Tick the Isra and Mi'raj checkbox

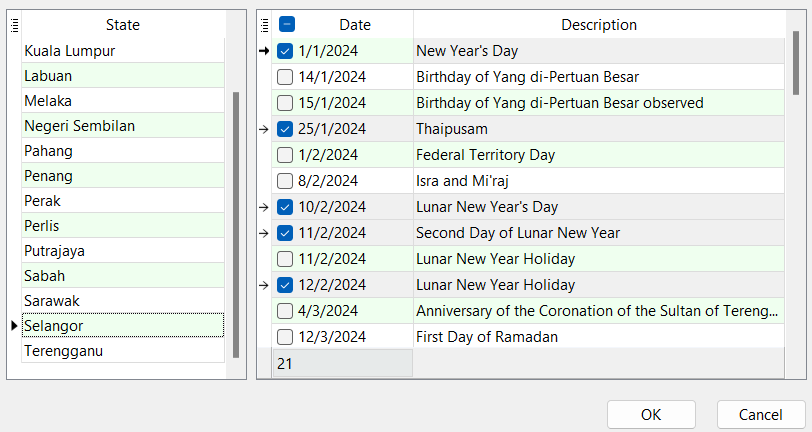285,181
